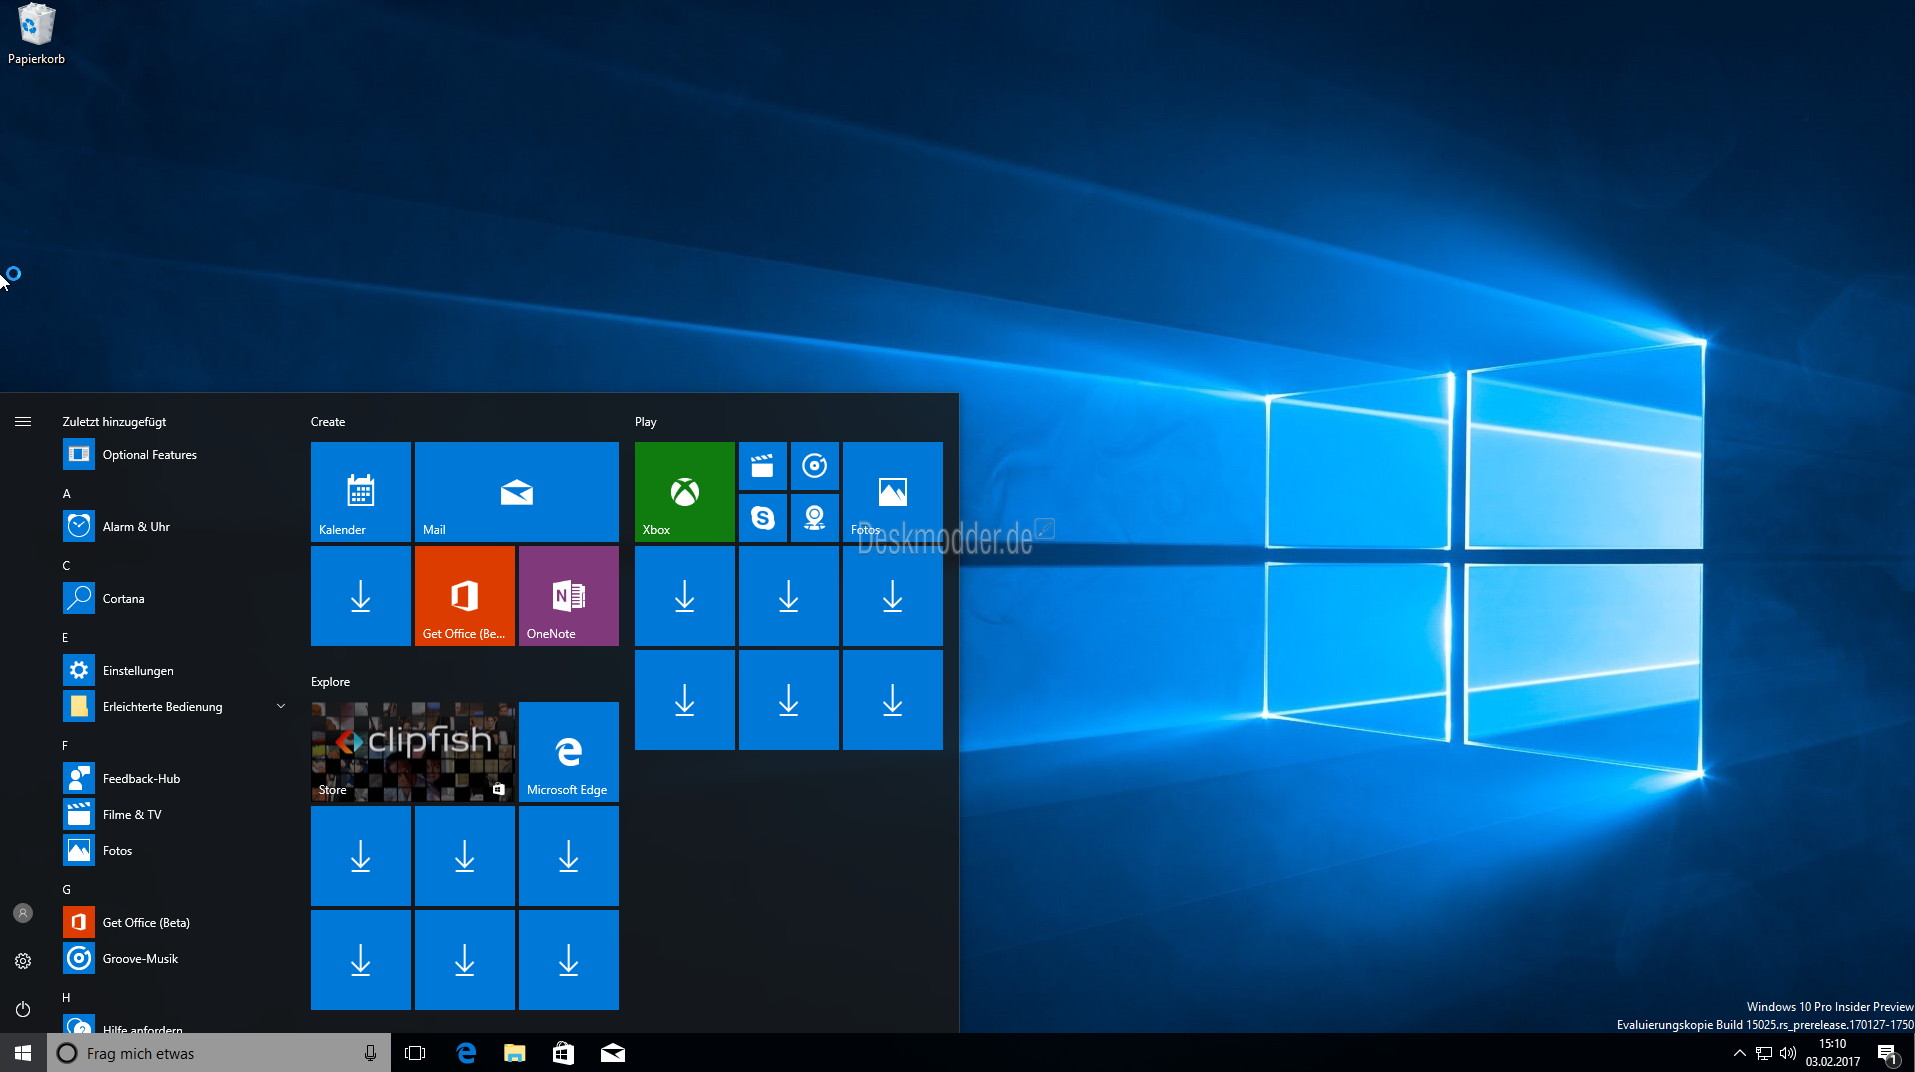Image resolution: width=1915 pixels, height=1072 pixels.
Task: Open Optional Features app entry
Action: tap(175, 455)
